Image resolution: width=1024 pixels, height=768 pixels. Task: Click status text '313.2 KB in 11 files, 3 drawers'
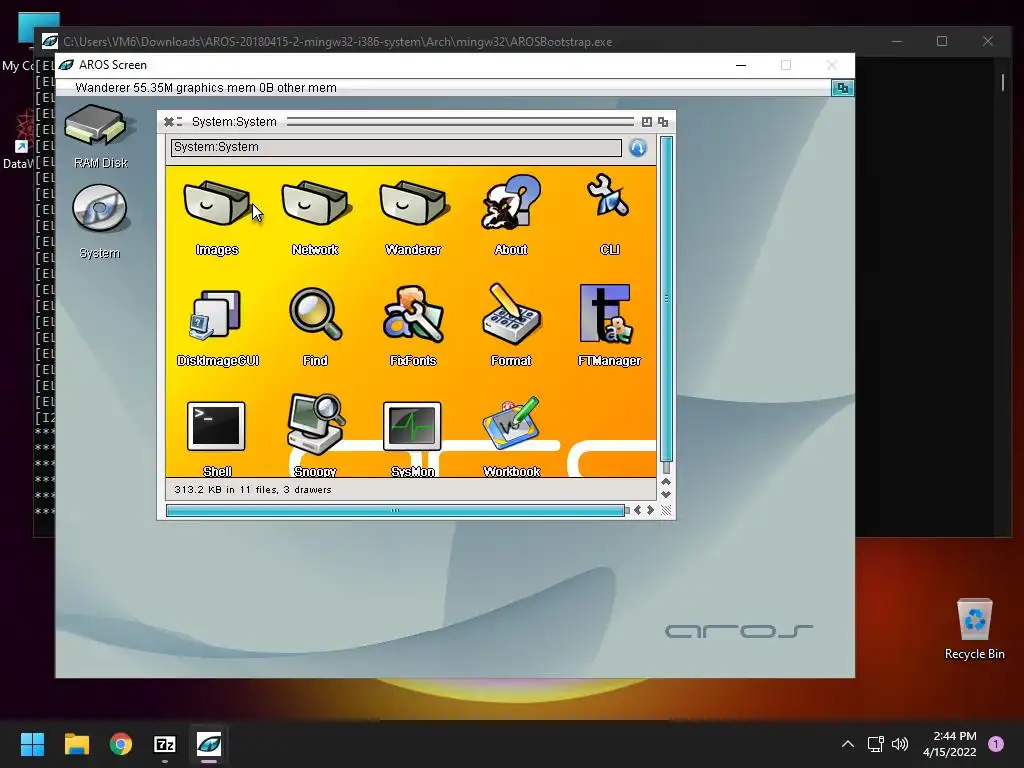point(253,490)
